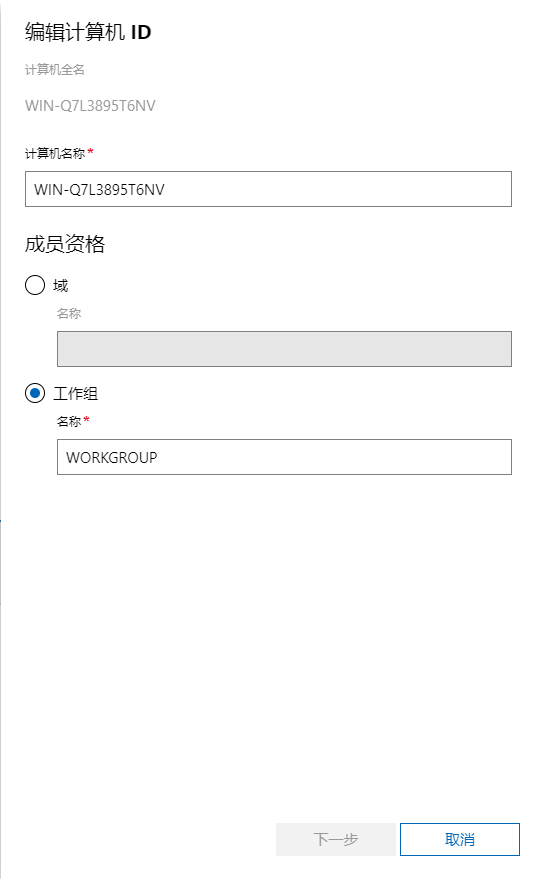Click the 名称 label under 工作组
This screenshot has height=879, width=534.
69,421
